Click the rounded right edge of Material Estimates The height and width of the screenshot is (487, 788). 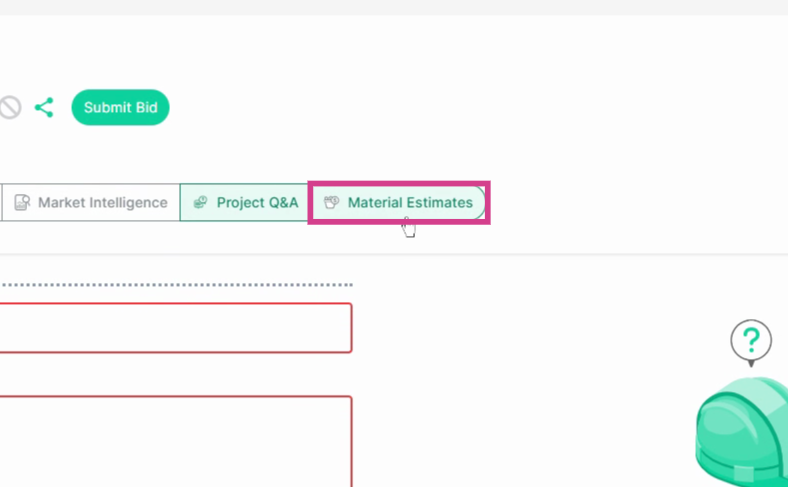coord(480,203)
